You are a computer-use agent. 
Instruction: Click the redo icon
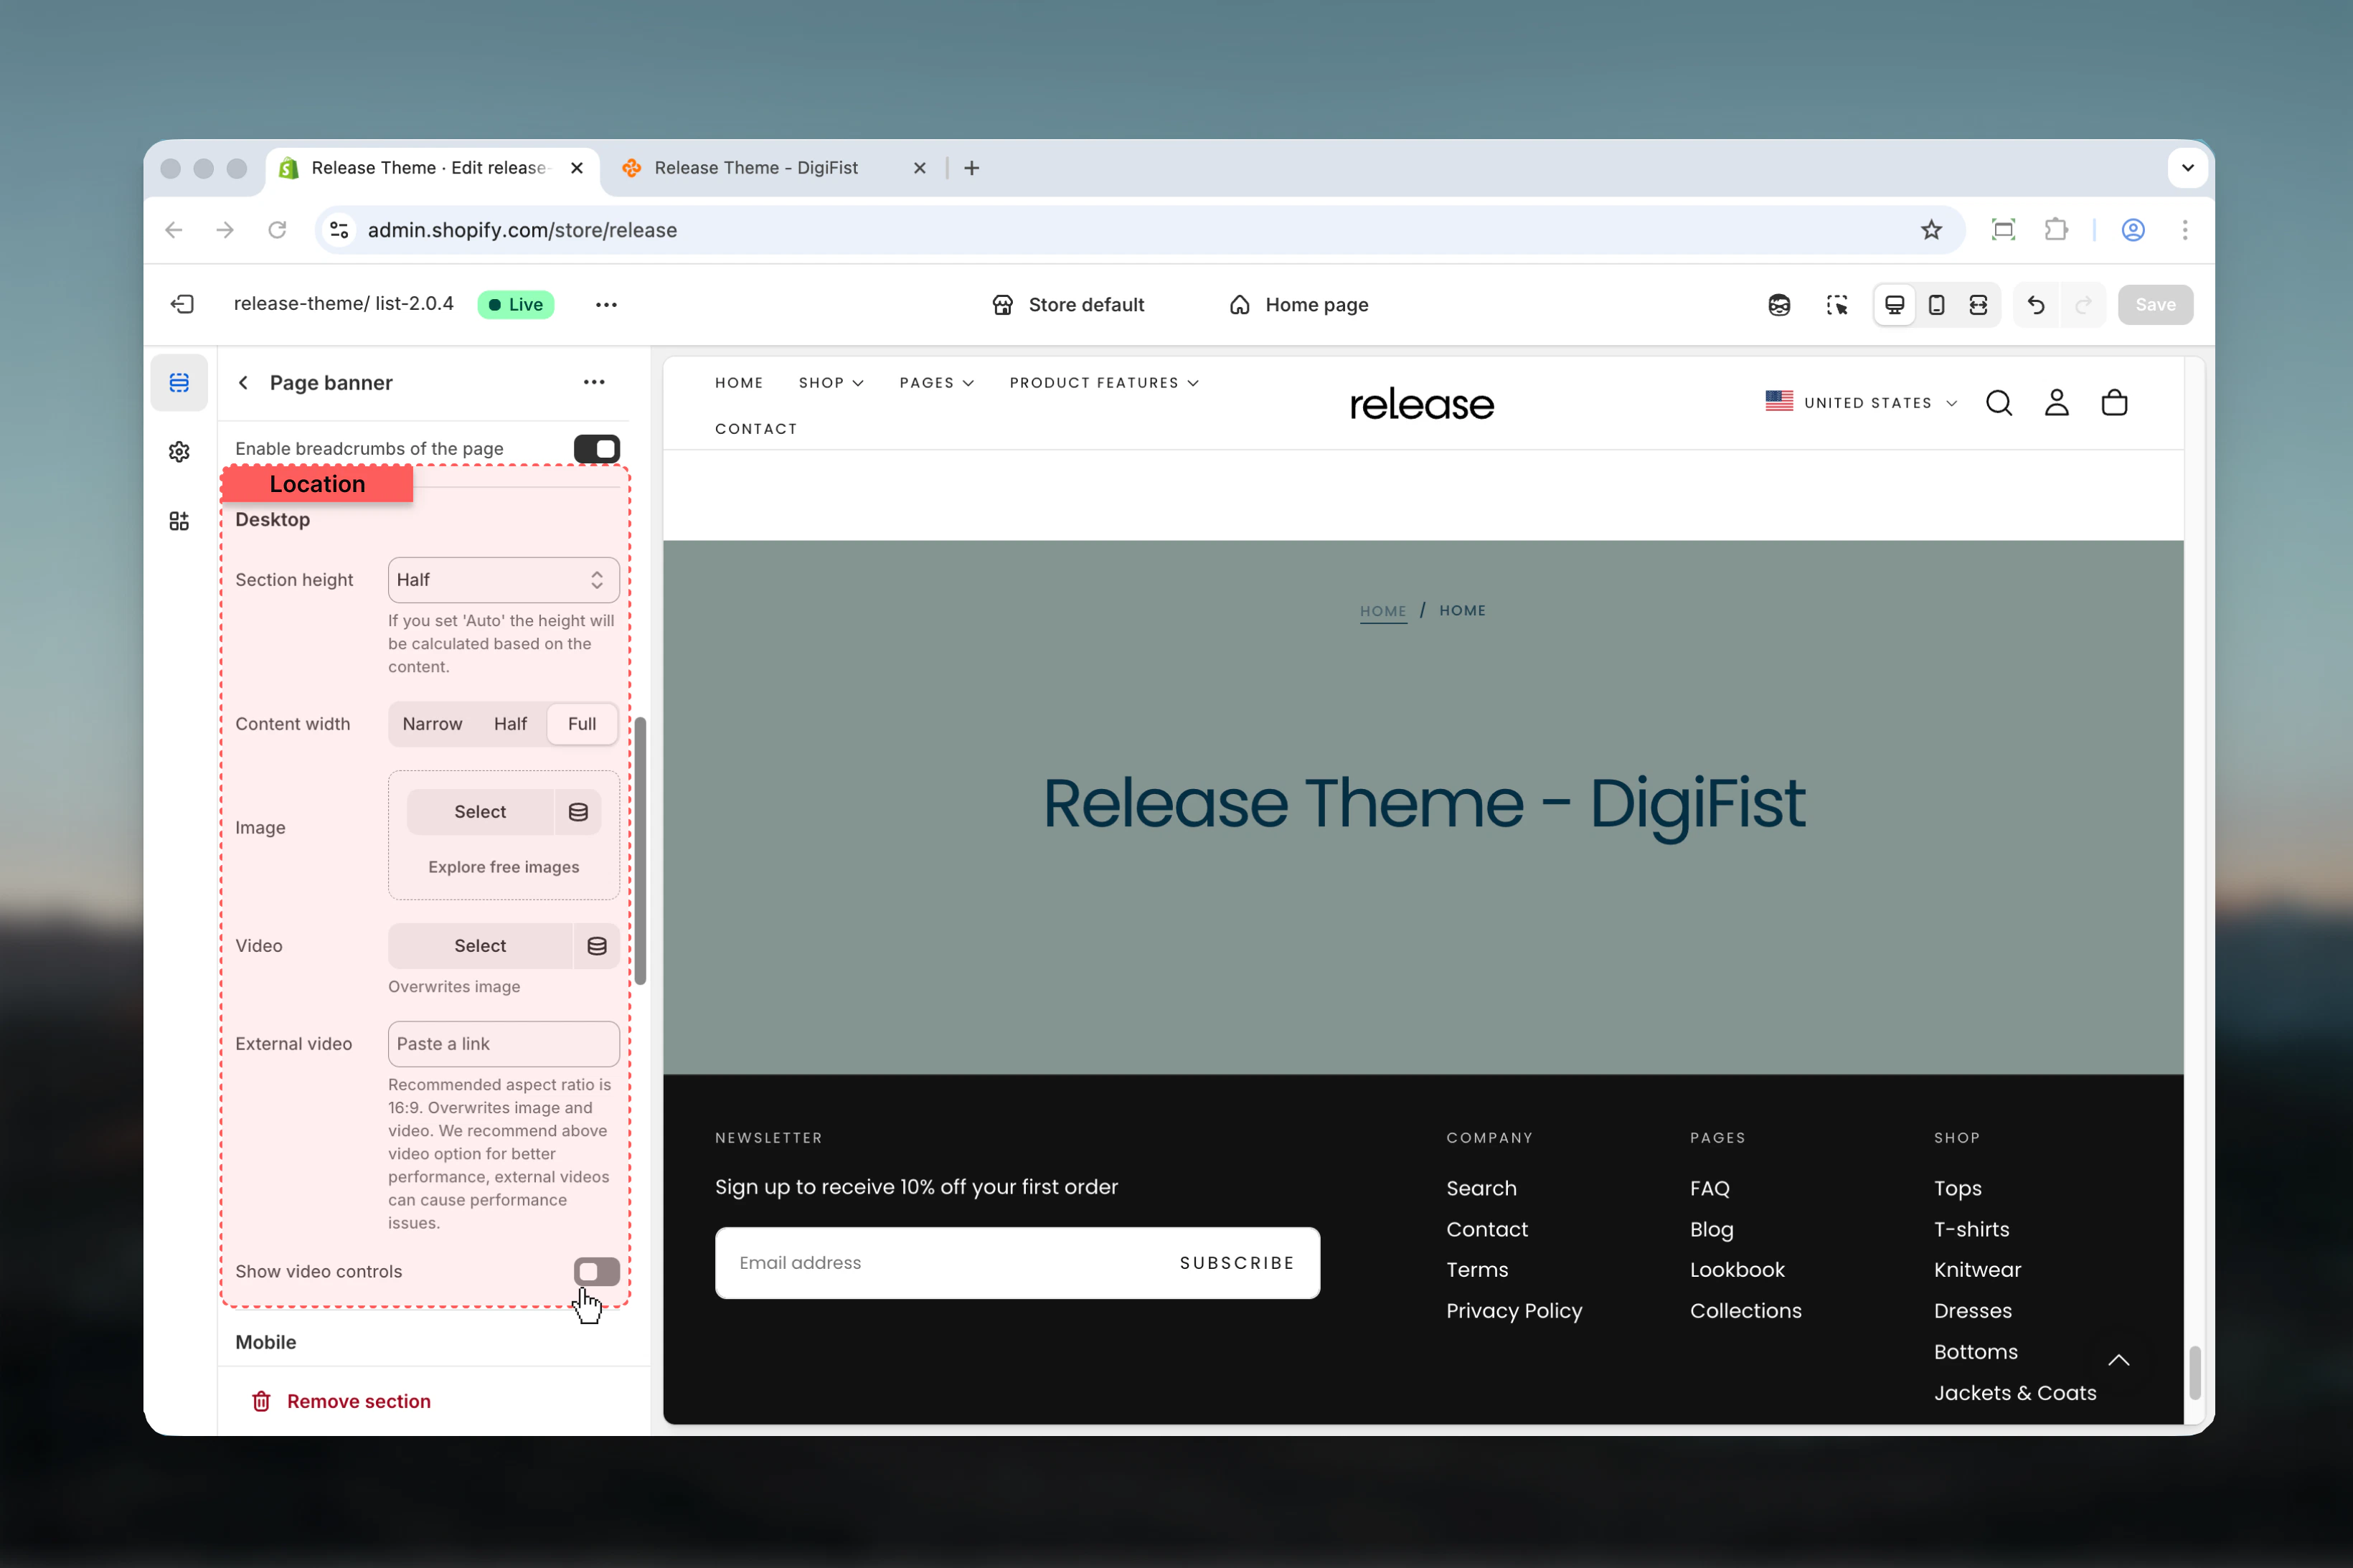pyautogui.click(x=2083, y=304)
